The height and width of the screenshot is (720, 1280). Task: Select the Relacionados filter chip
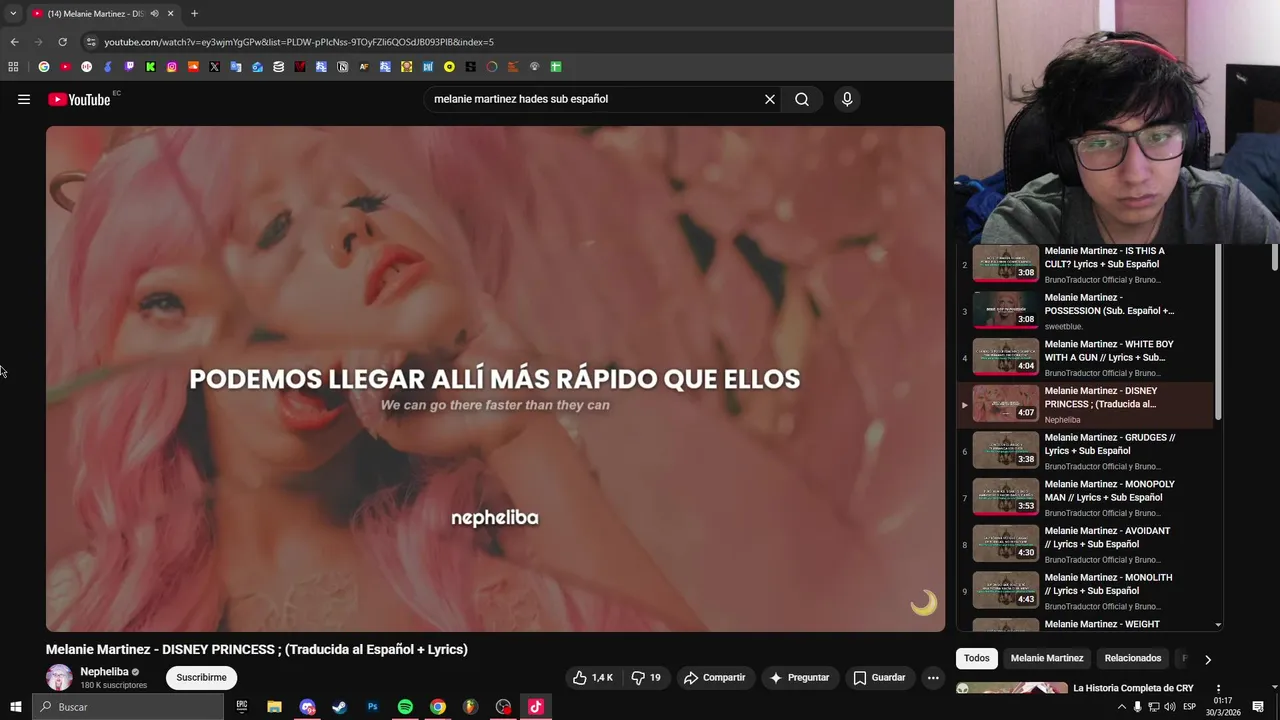click(x=1133, y=658)
